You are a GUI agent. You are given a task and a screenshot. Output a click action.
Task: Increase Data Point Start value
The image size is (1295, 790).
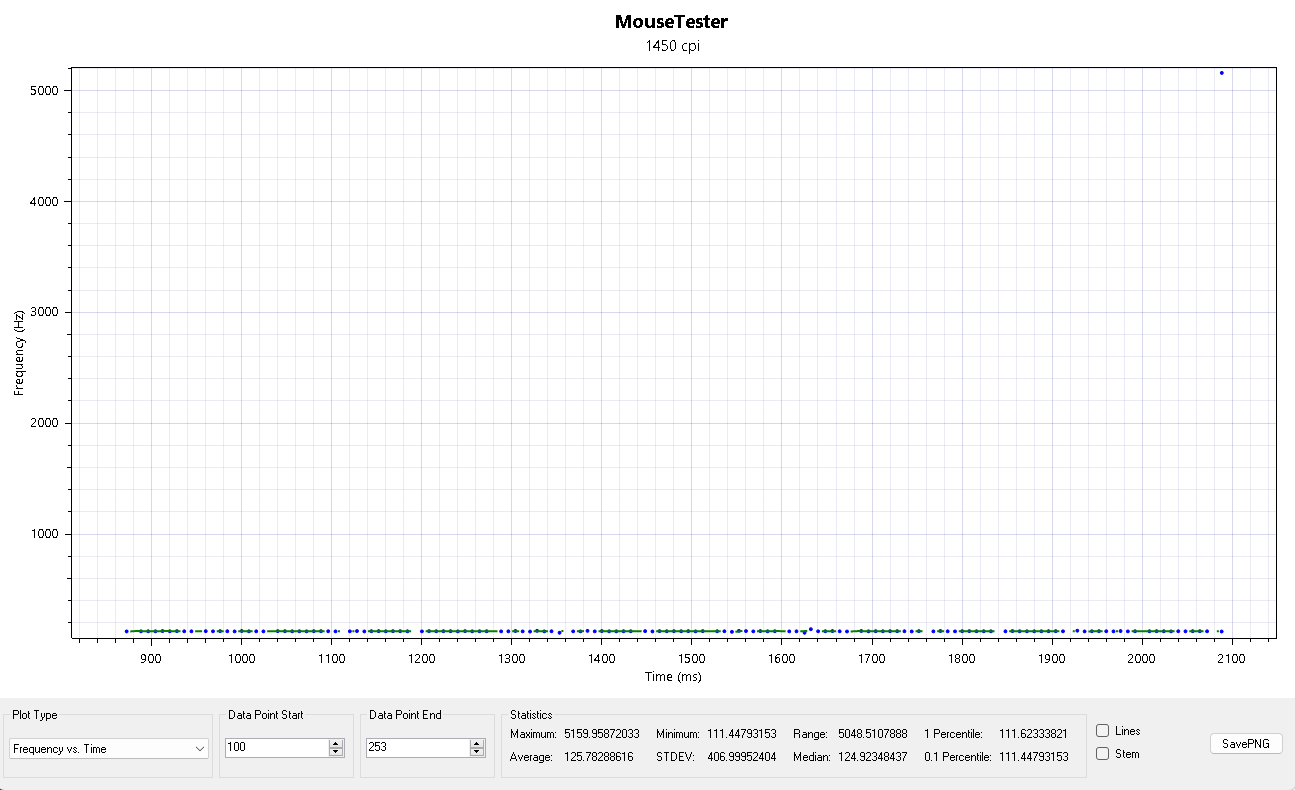(336, 743)
